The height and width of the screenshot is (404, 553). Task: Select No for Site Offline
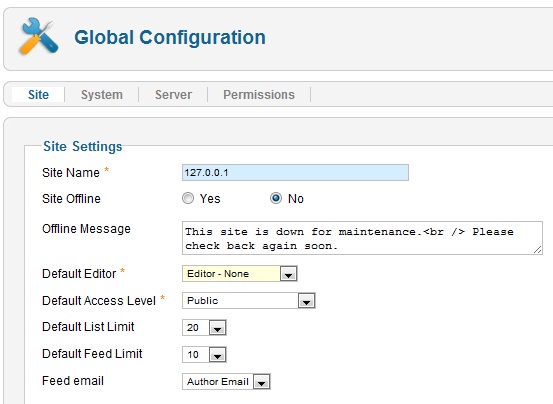click(276, 198)
